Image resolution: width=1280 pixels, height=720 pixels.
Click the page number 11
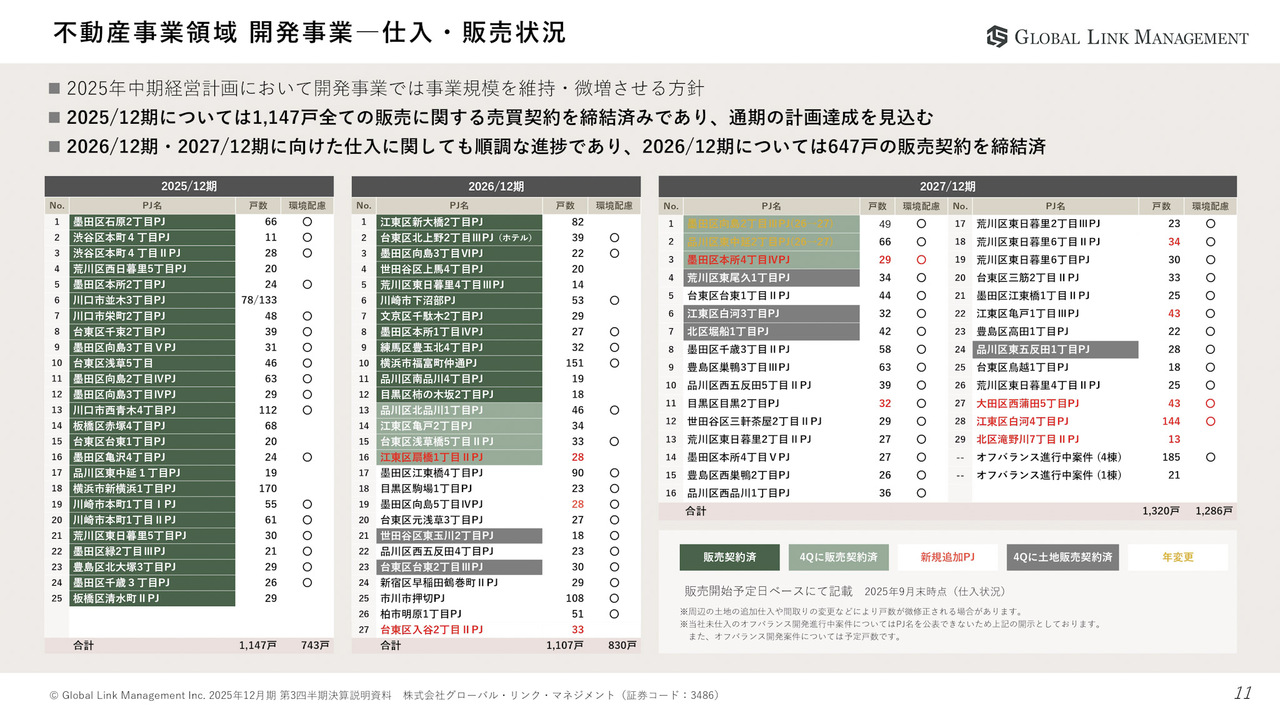(1243, 693)
